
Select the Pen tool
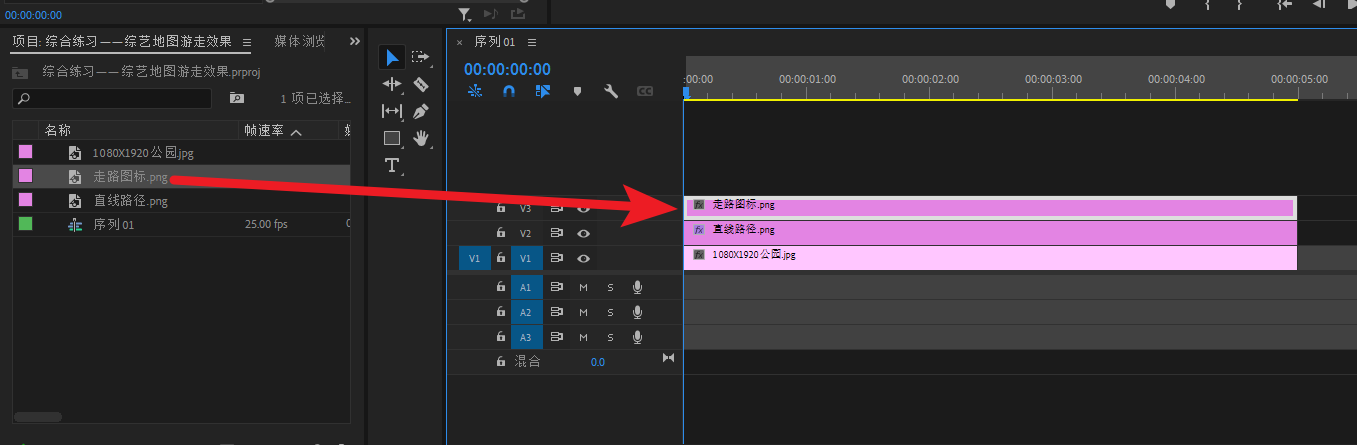click(421, 111)
